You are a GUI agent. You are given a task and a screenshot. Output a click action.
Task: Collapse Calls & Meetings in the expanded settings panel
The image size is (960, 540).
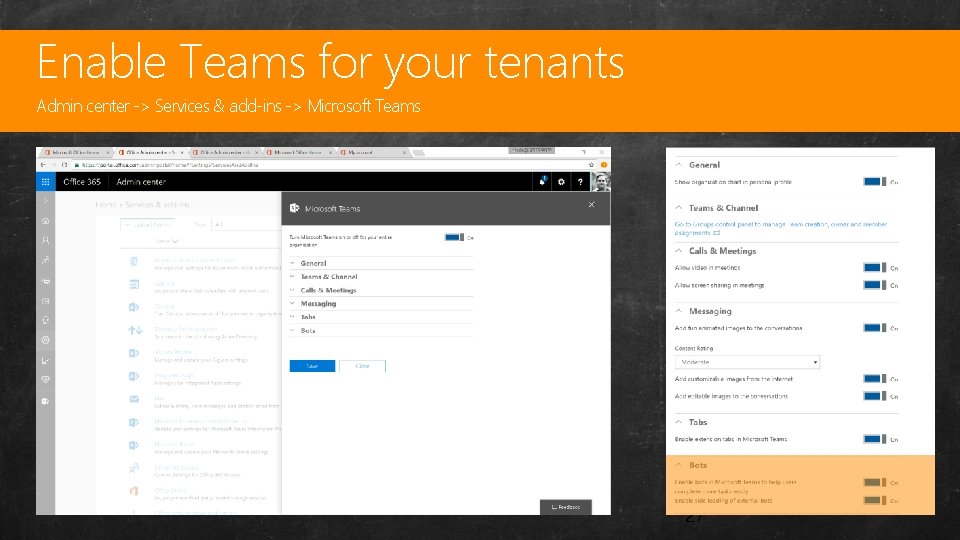[x=678, y=250]
